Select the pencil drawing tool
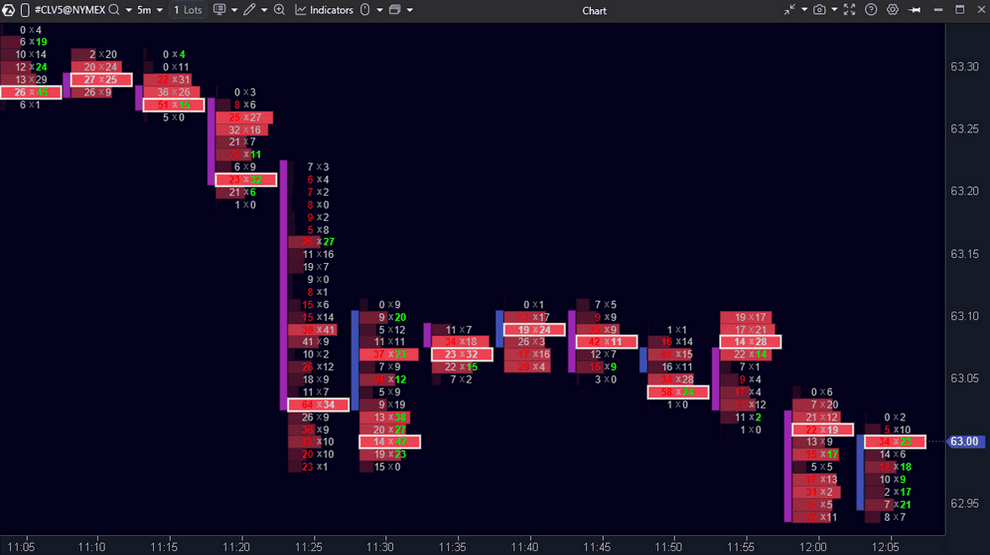This screenshot has height=555, width=990. [249, 10]
